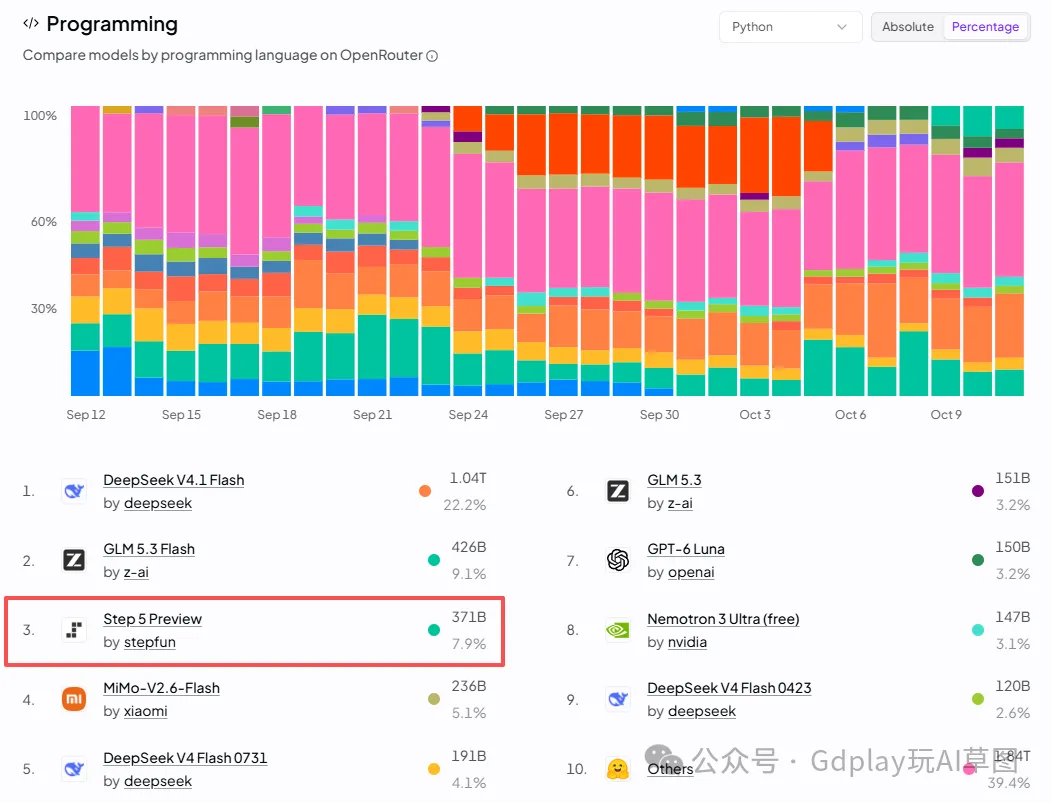Click the purple swatch for GLM 5.3
Screen dimensions: 1052x803
pyautogui.click(x=978, y=491)
